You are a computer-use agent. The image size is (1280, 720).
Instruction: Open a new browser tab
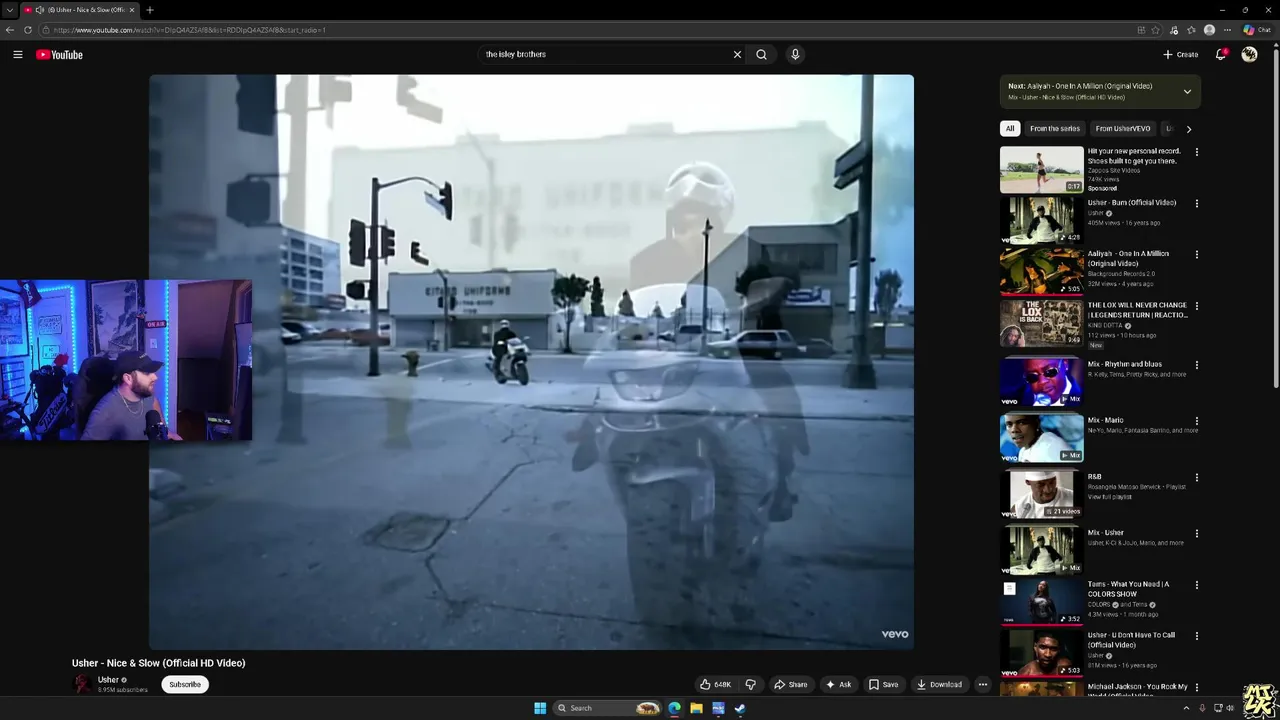pos(149,10)
